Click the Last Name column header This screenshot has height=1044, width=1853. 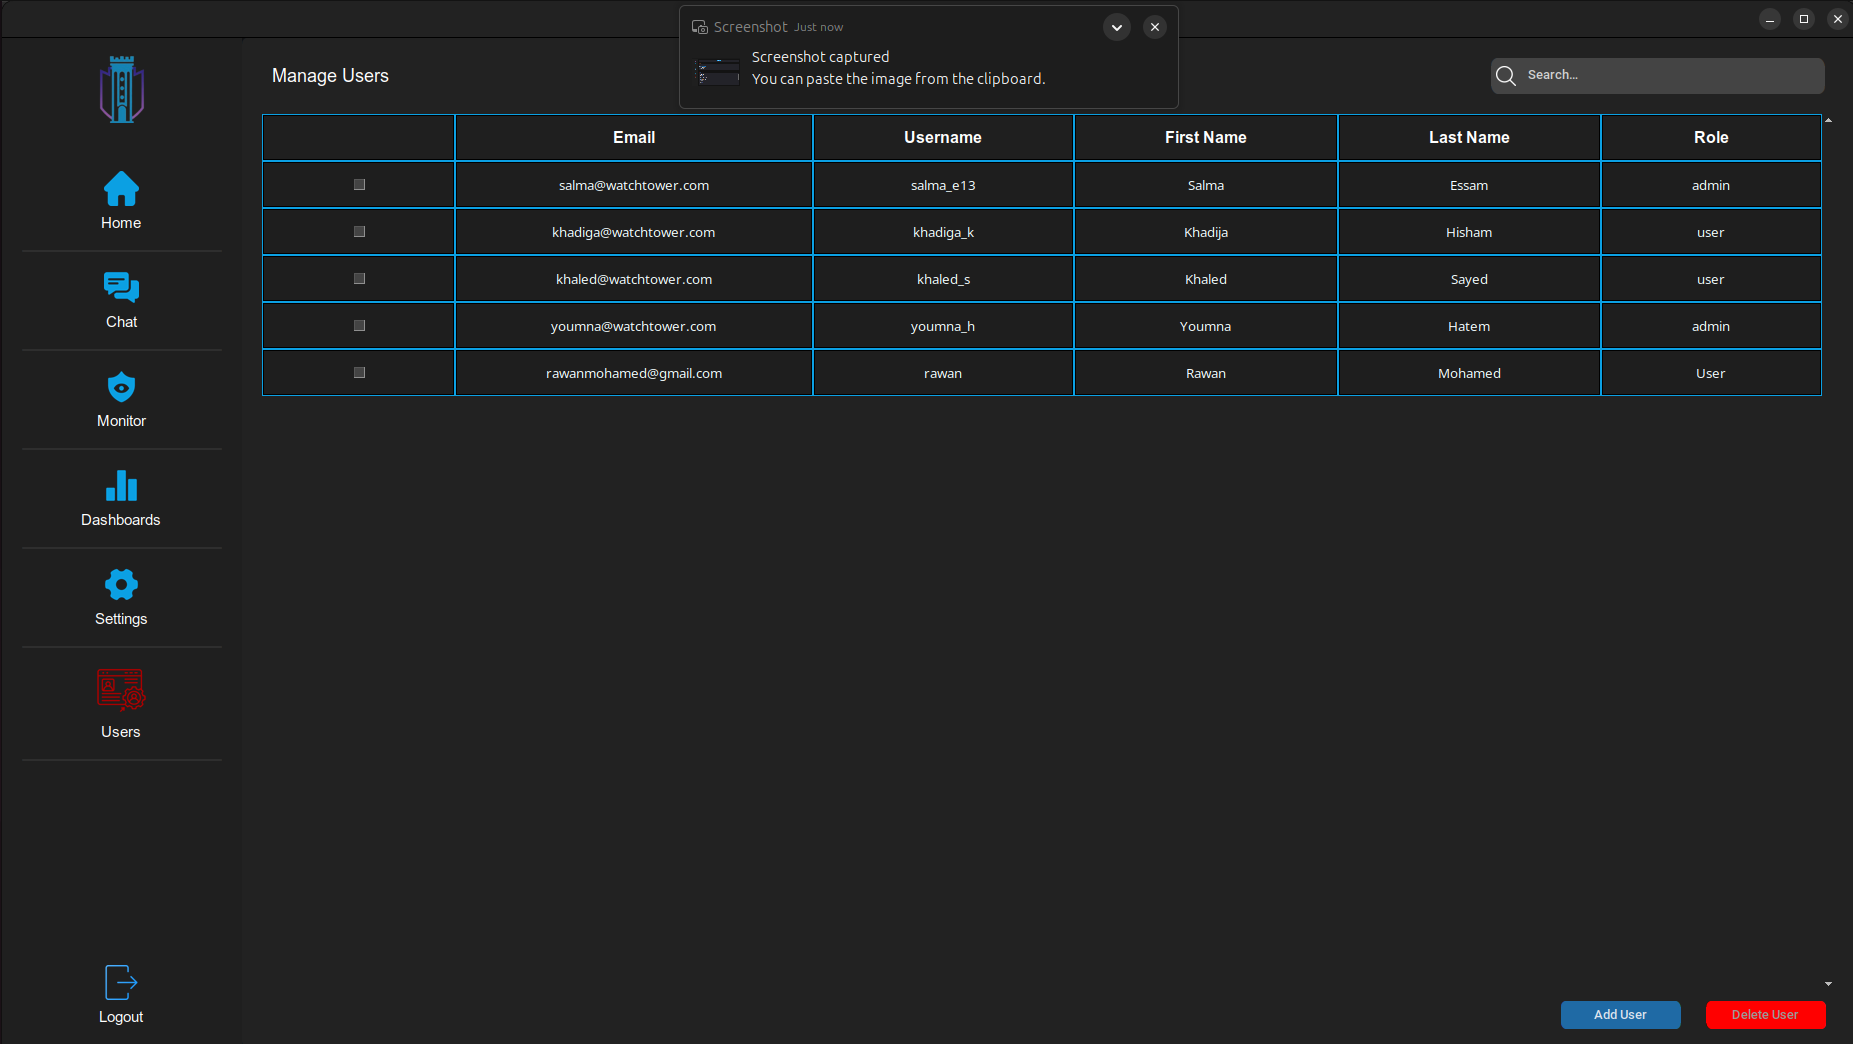point(1469,137)
